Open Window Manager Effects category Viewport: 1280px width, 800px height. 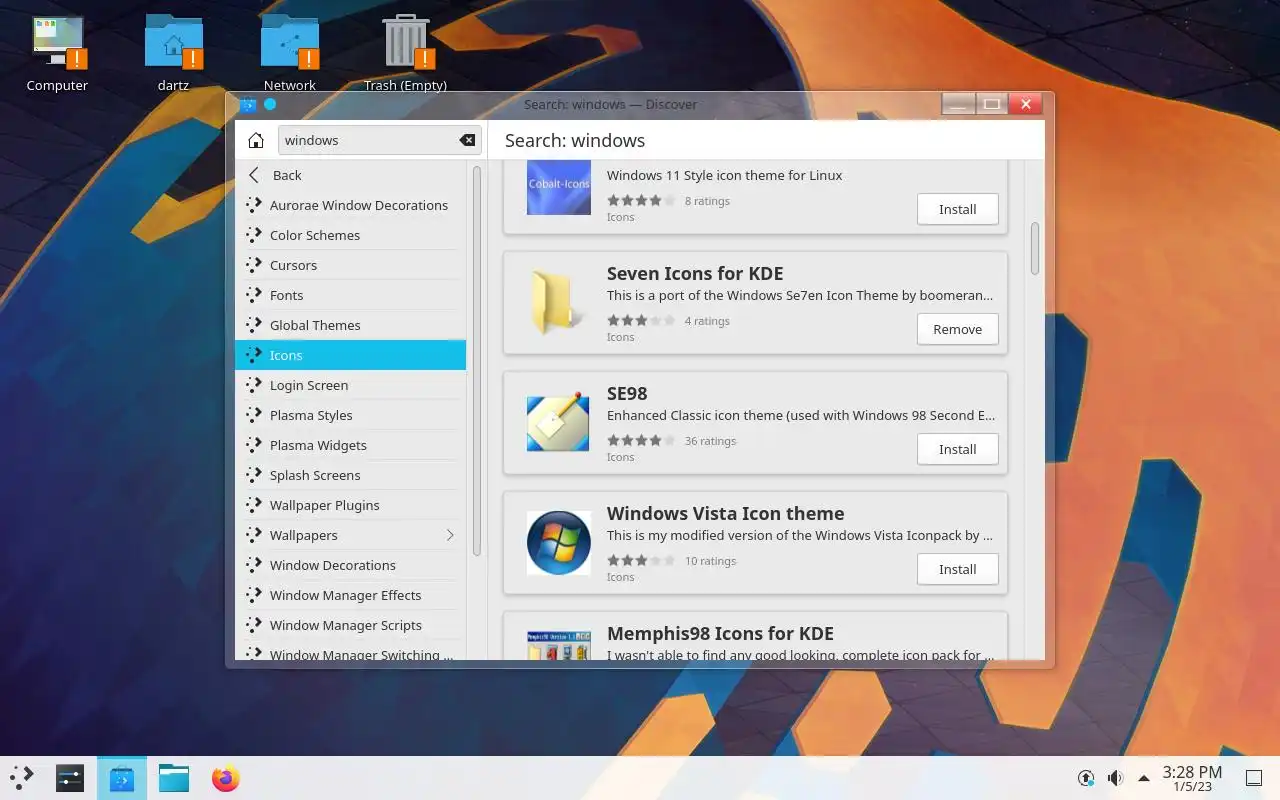(x=350, y=595)
